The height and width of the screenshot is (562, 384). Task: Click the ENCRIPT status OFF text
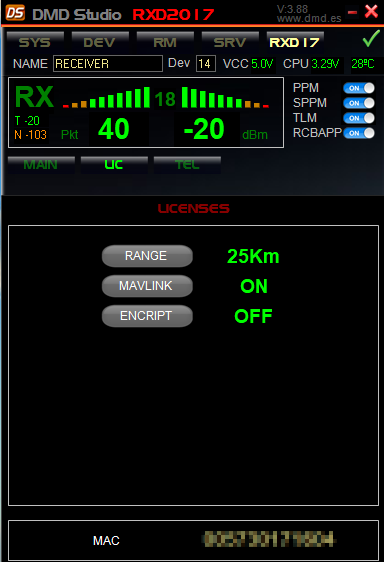[253, 316]
